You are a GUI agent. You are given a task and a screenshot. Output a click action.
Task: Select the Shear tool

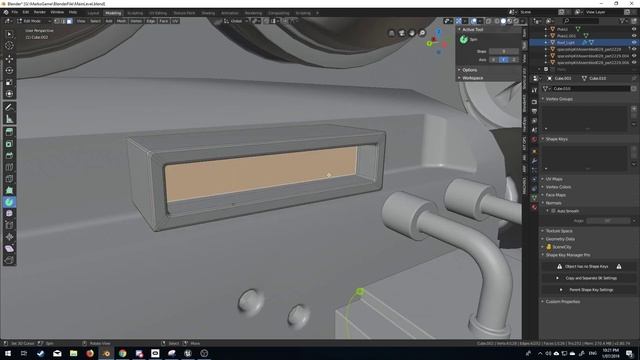click(9, 249)
